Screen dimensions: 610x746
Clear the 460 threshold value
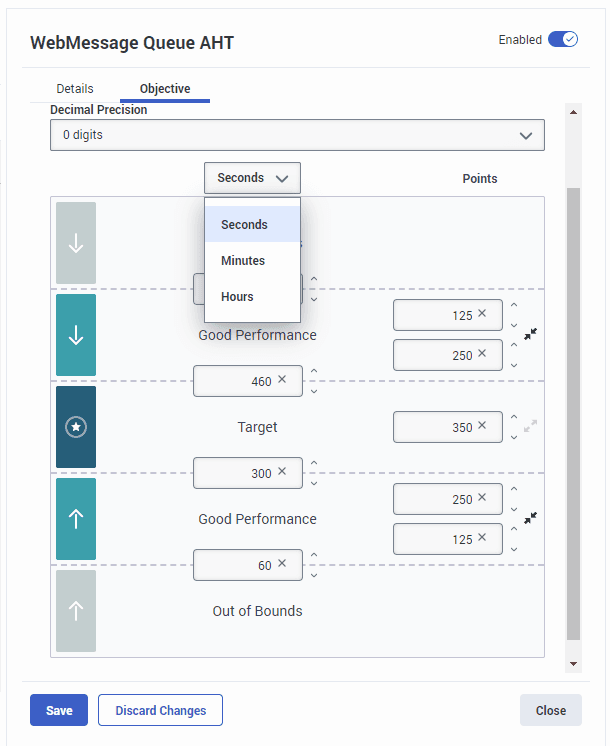pyautogui.click(x=282, y=380)
